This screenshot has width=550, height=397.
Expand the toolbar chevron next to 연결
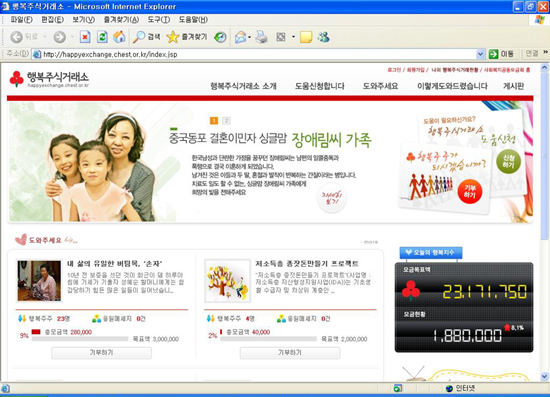tap(545, 52)
